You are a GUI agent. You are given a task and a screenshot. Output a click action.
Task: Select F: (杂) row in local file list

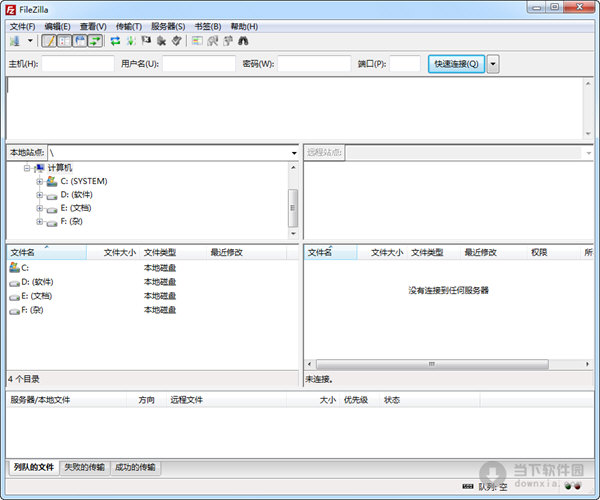[x=152, y=310]
